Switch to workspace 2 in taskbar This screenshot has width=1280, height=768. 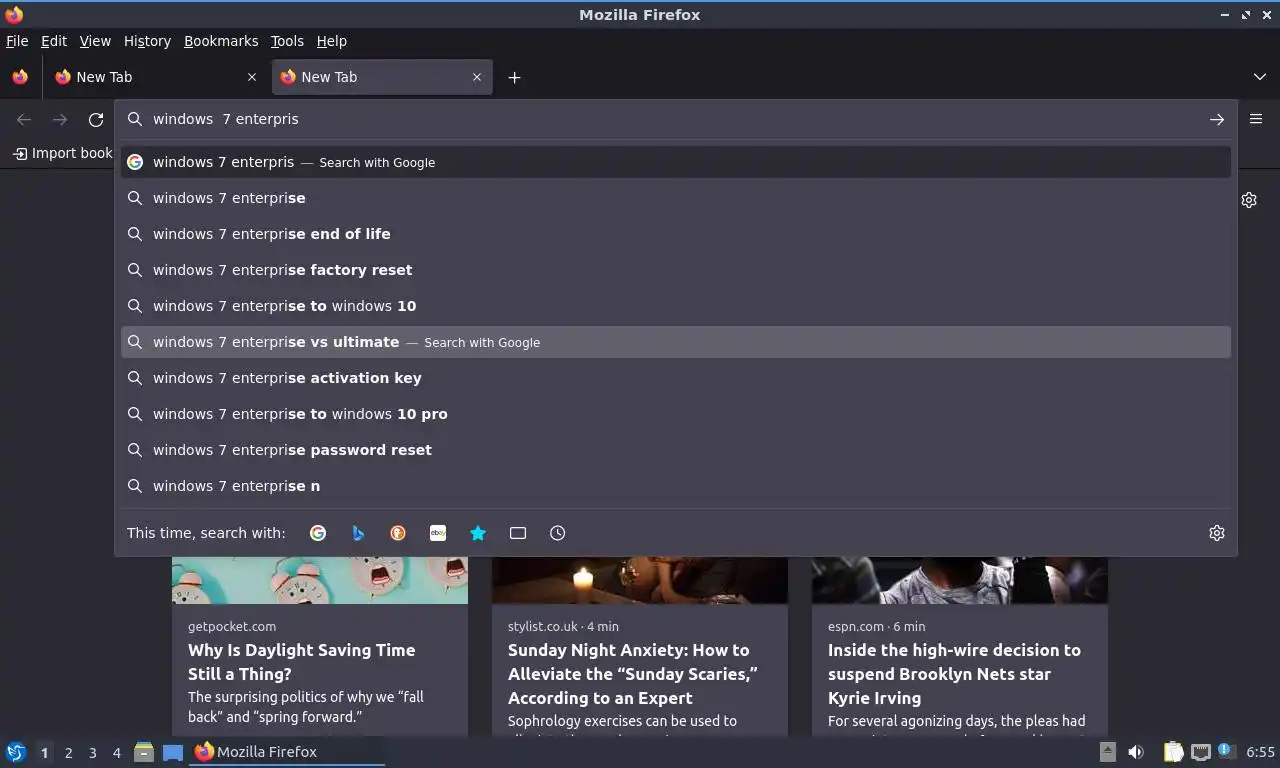point(68,753)
